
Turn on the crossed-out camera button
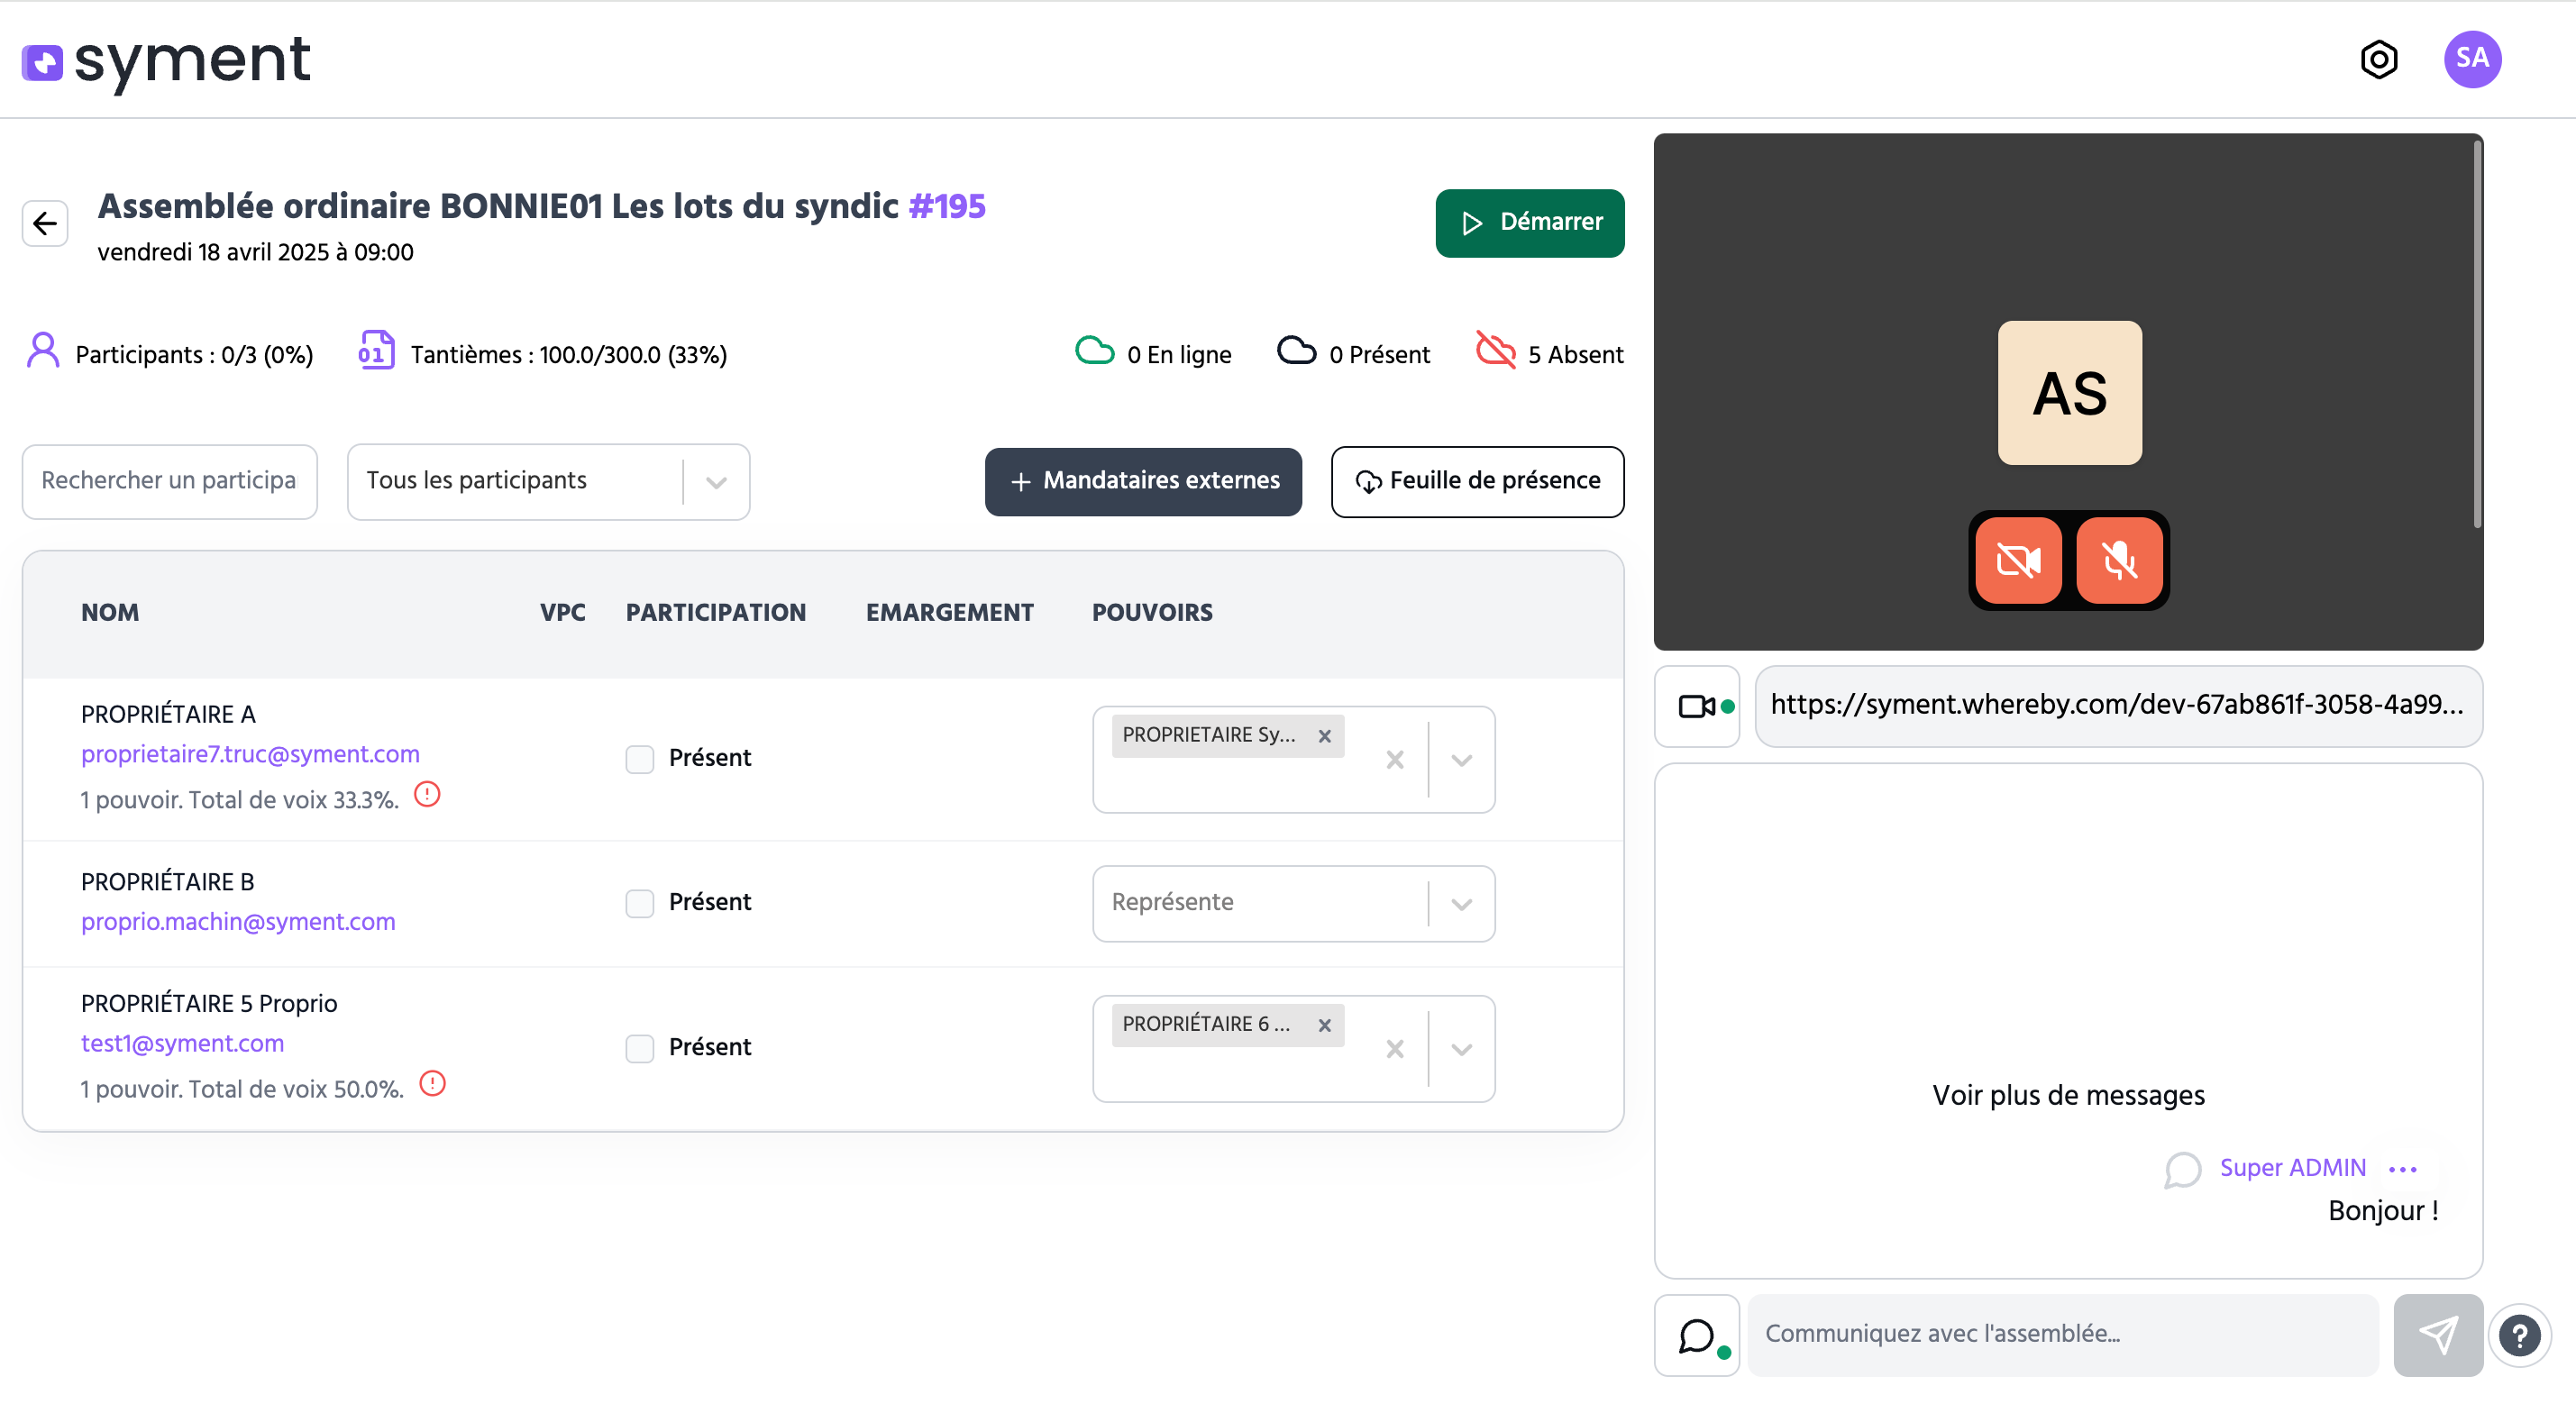(2018, 560)
